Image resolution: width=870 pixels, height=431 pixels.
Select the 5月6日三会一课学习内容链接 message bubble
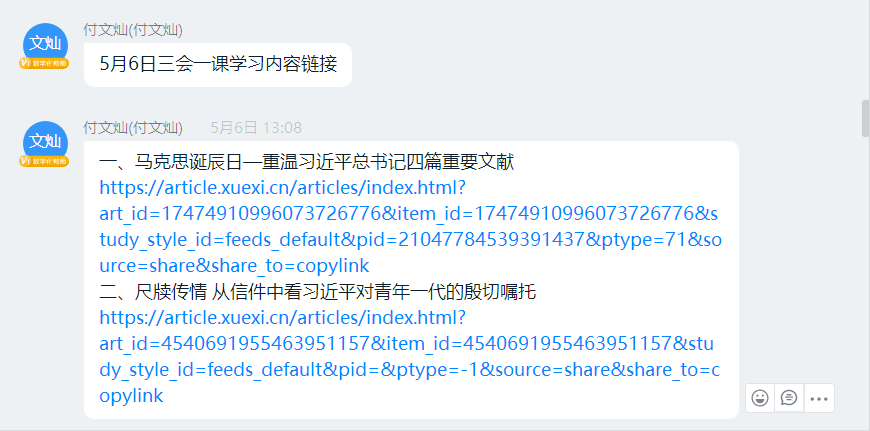[218, 65]
